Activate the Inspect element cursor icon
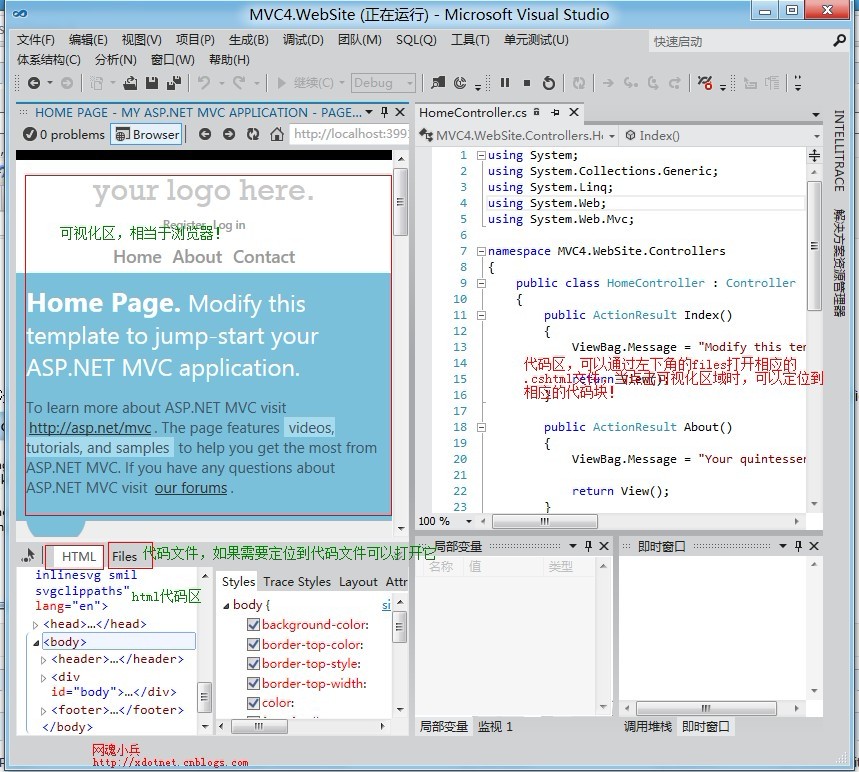This screenshot has width=859, height=772. coord(28,556)
